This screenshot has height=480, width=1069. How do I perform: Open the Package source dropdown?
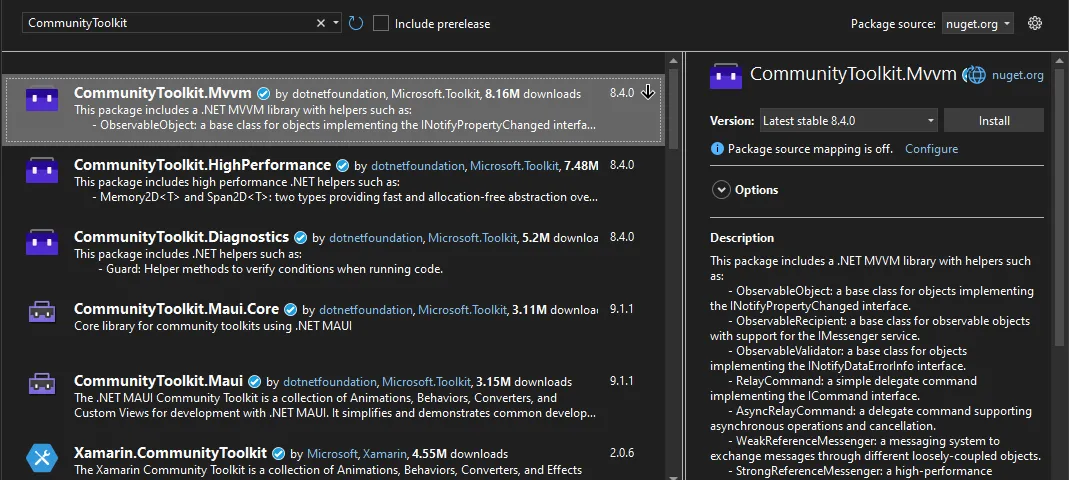(977, 23)
